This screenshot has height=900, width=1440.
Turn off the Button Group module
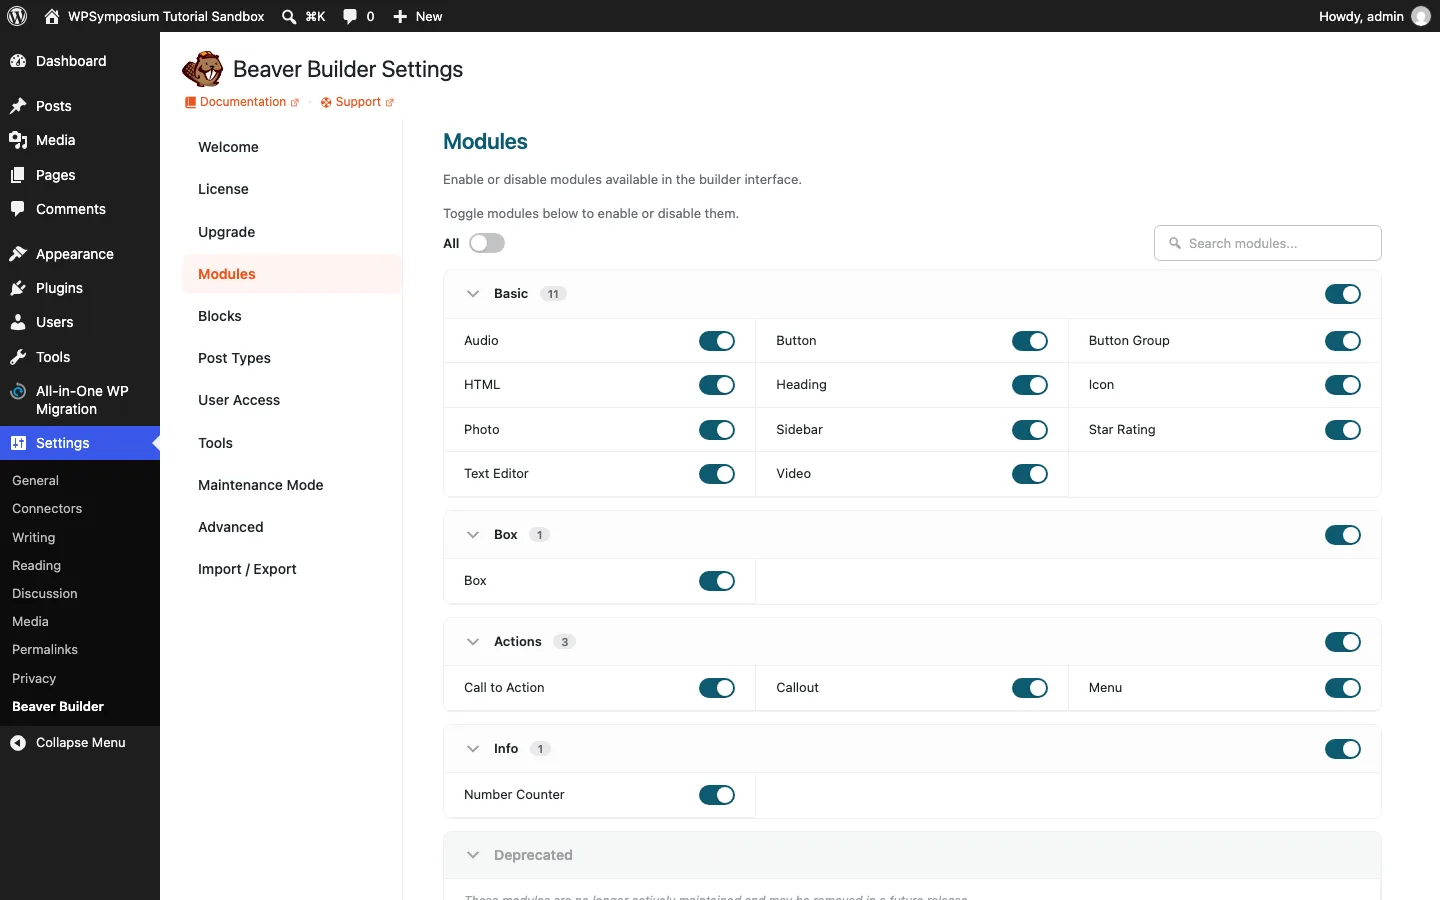coord(1343,341)
